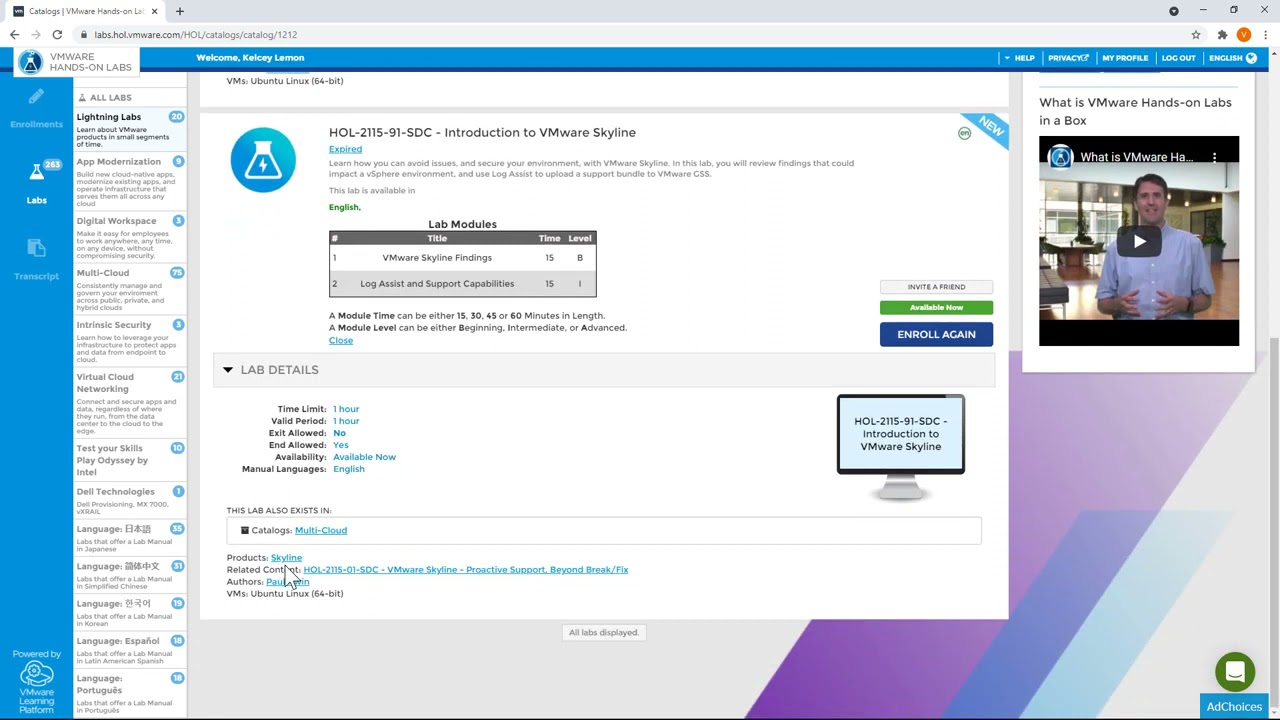This screenshot has width=1280, height=720.
Task: Open My Profile in header
Action: tap(1125, 58)
